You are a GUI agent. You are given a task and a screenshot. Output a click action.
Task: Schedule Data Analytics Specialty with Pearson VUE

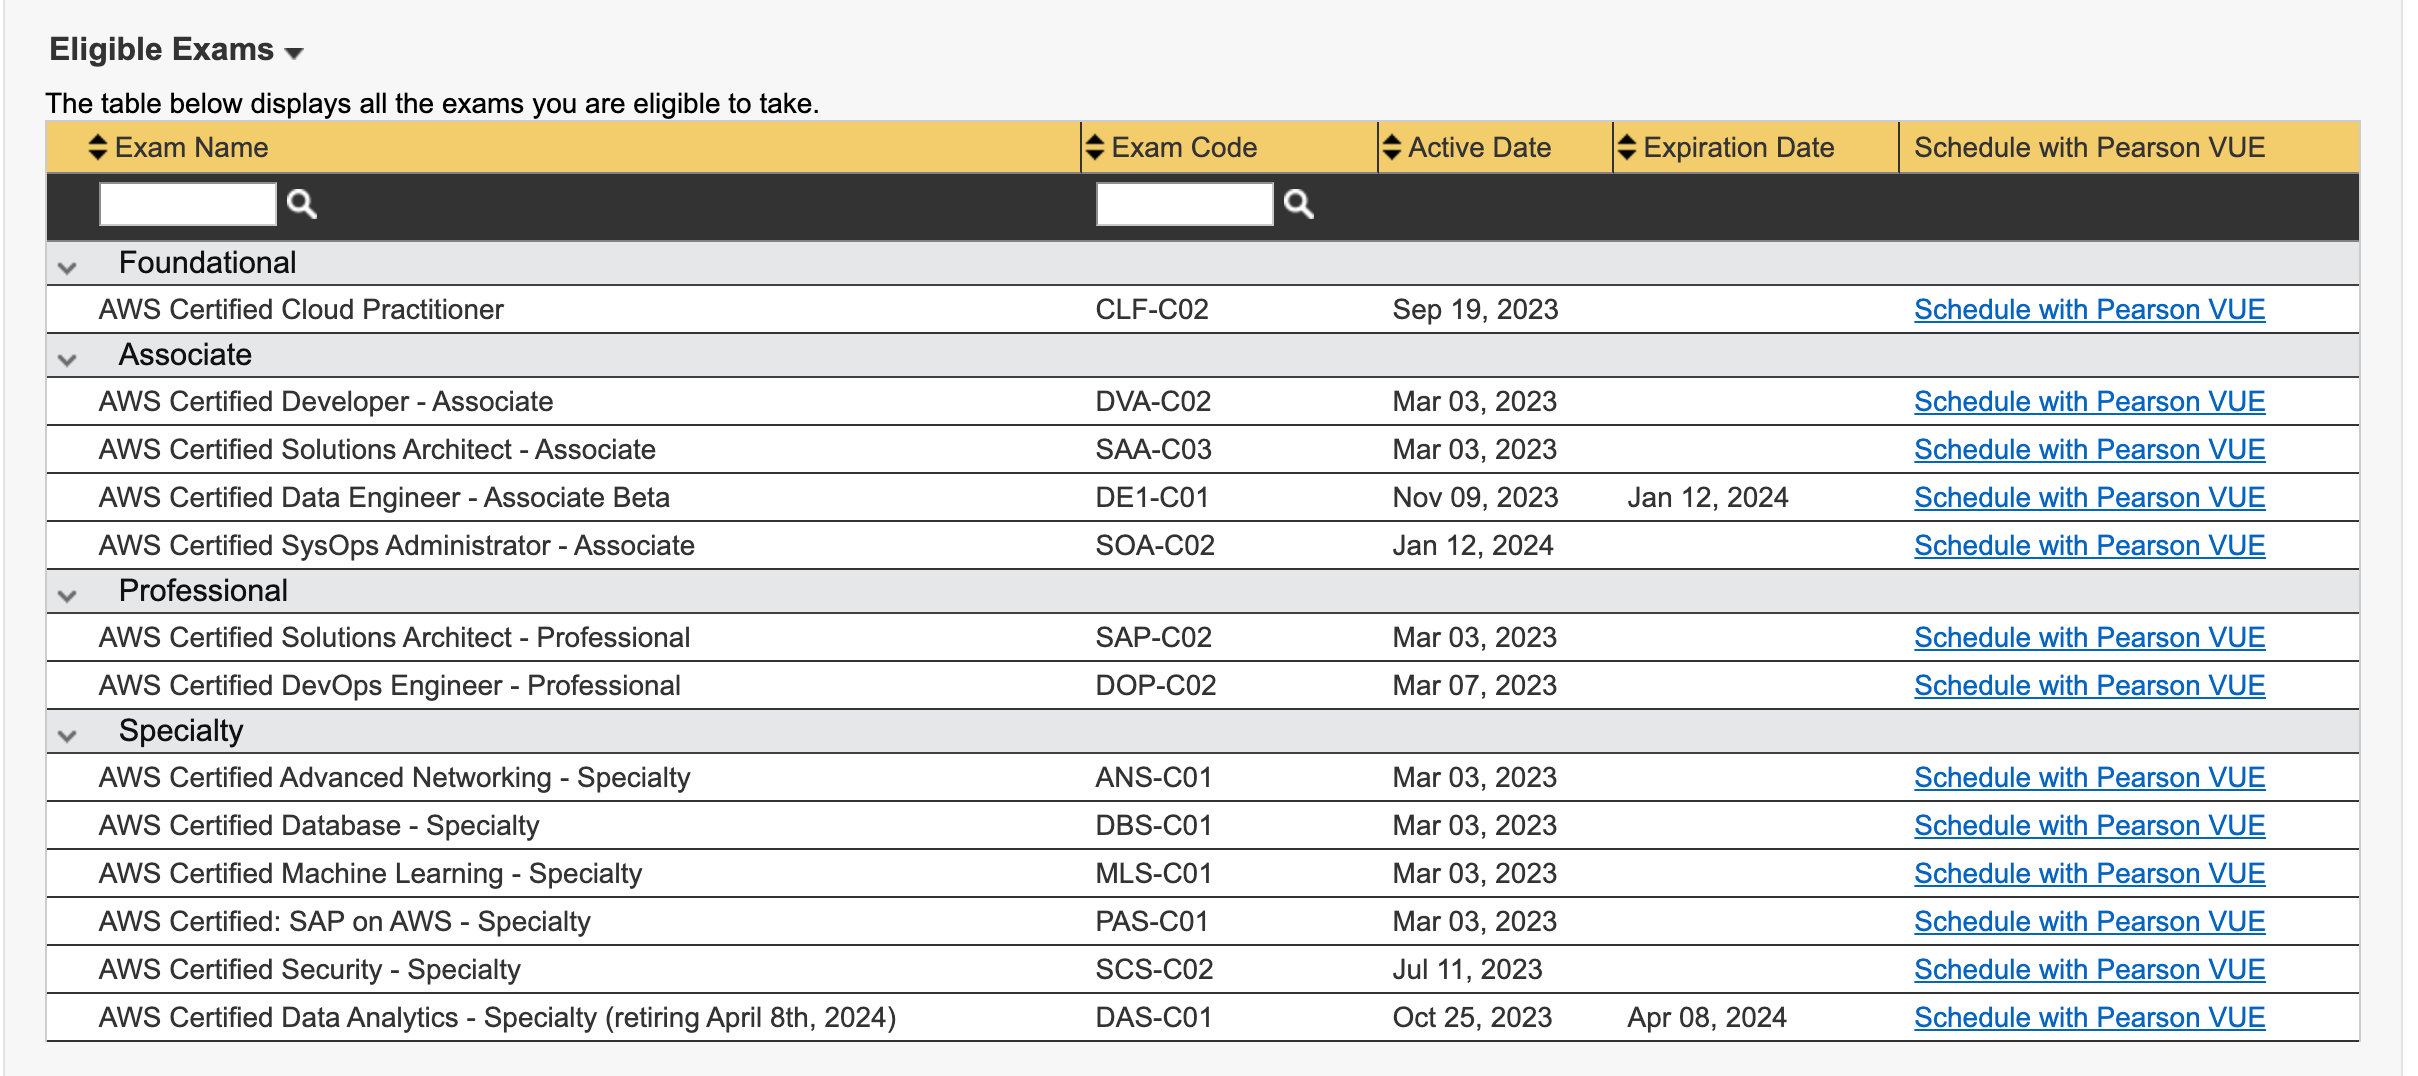2089,1018
